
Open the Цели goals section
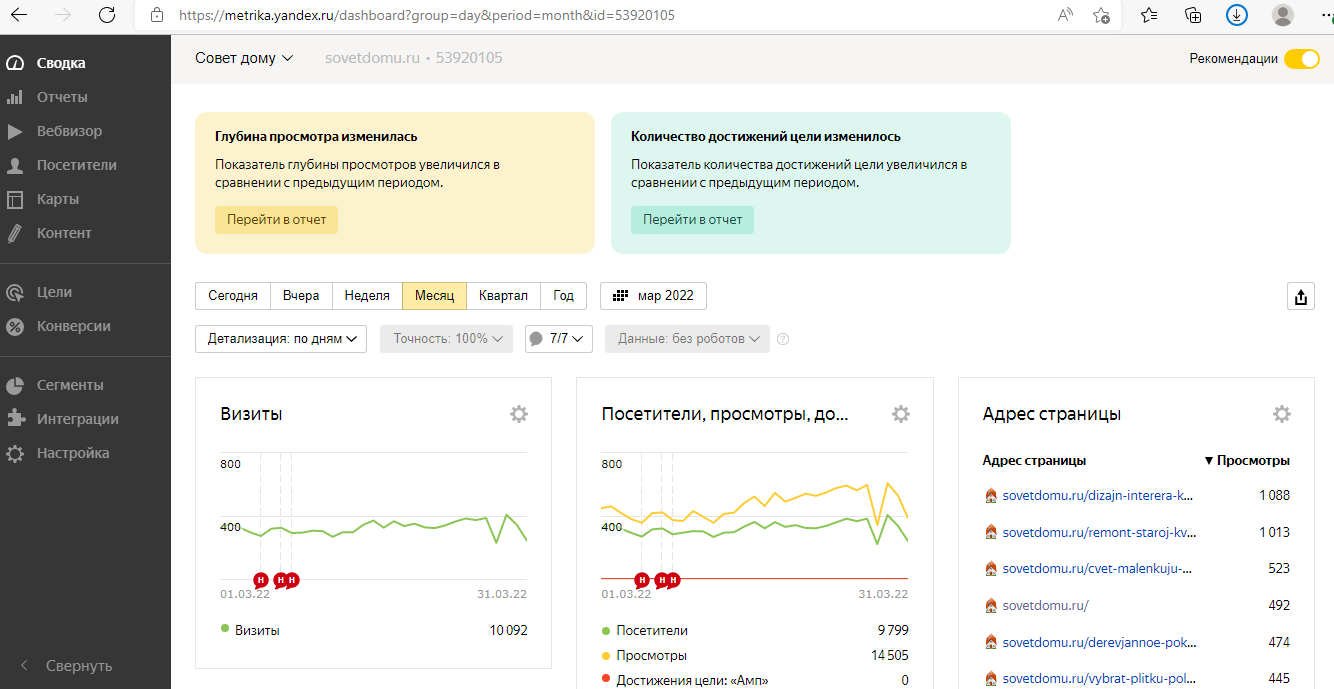tap(54, 292)
